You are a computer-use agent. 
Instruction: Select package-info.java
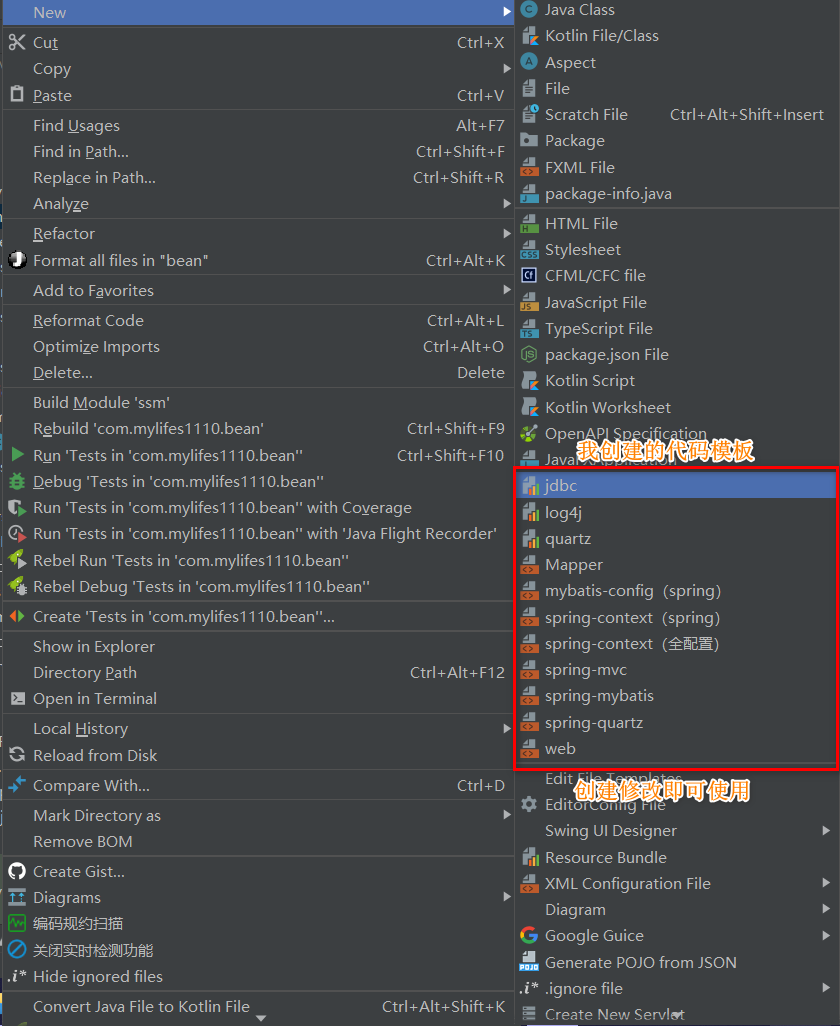[678, 194]
